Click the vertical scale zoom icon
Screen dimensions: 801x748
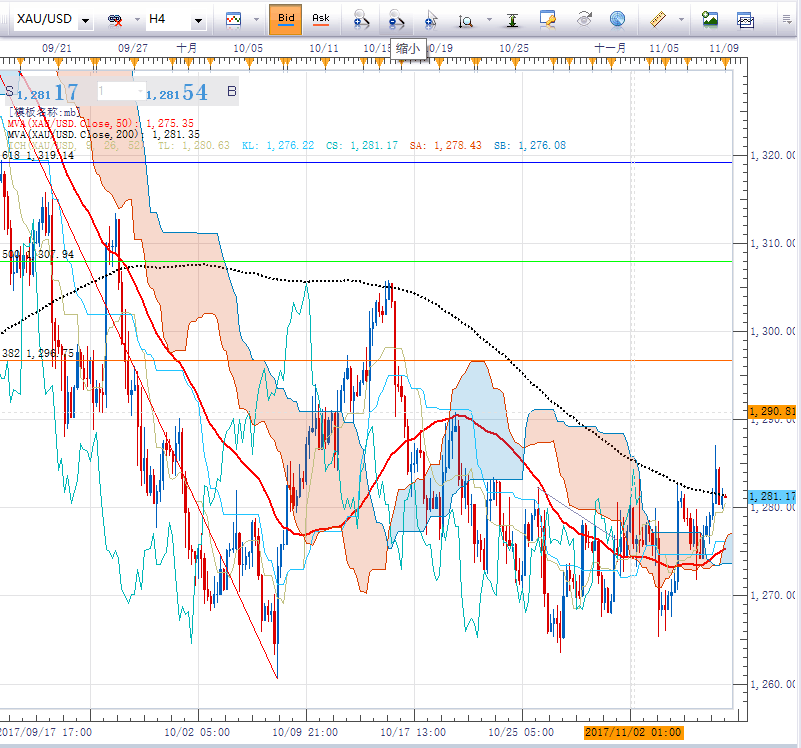coord(467,19)
